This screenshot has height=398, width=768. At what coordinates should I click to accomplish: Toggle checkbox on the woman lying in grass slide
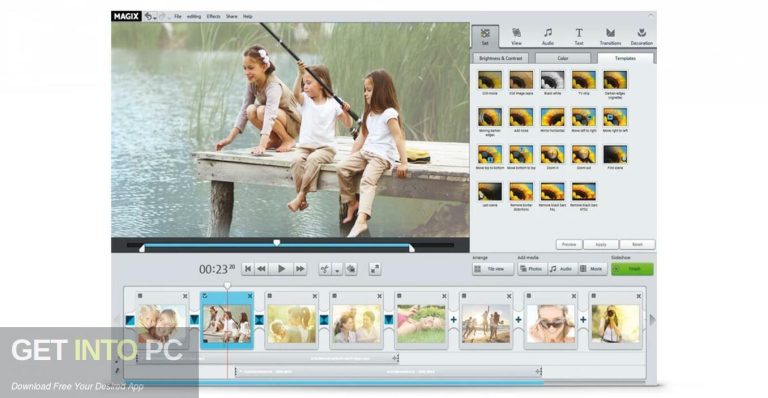[x=399, y=296]
